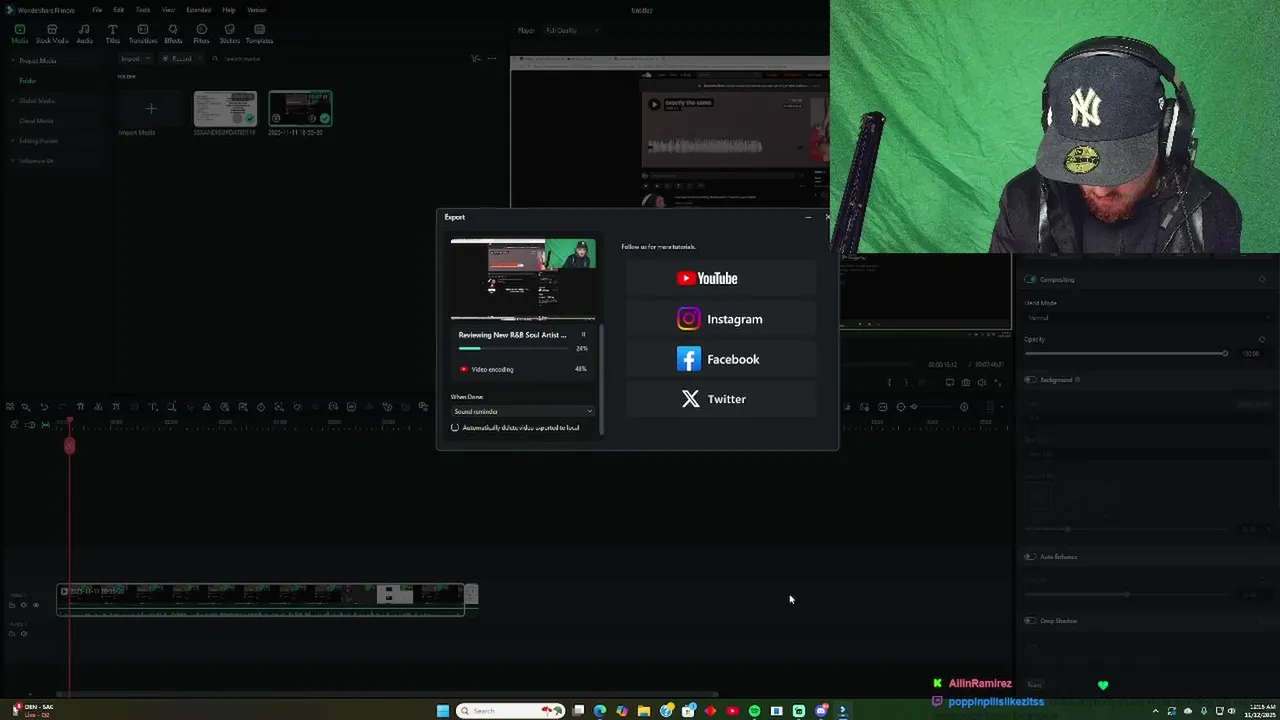
Task: Open the Blend Mode dropdown
Action: tap(1146, 318)
